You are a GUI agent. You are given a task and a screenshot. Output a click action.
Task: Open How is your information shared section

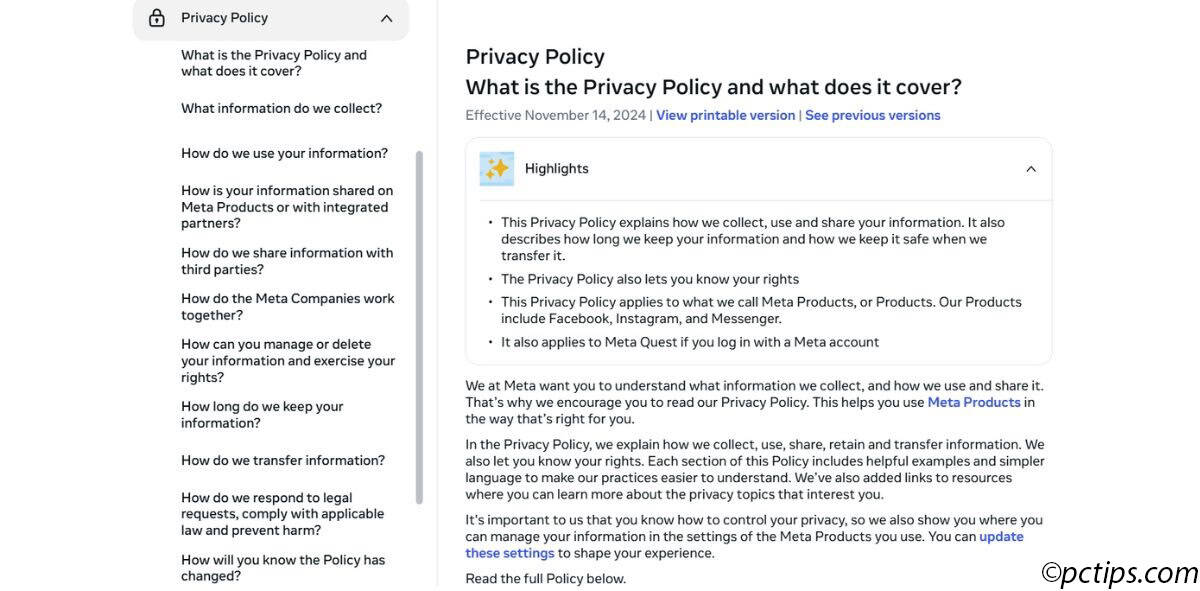(x=287, y=207)
